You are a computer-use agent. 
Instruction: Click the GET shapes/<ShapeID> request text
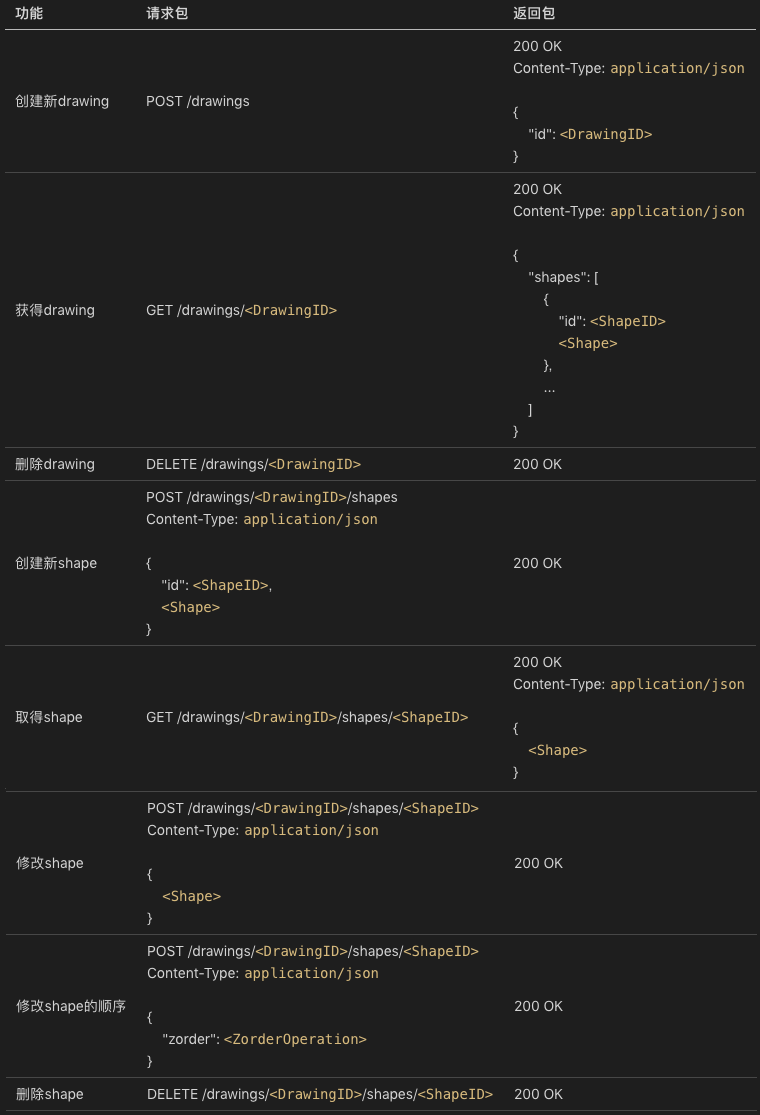click(x=307, y=717)
